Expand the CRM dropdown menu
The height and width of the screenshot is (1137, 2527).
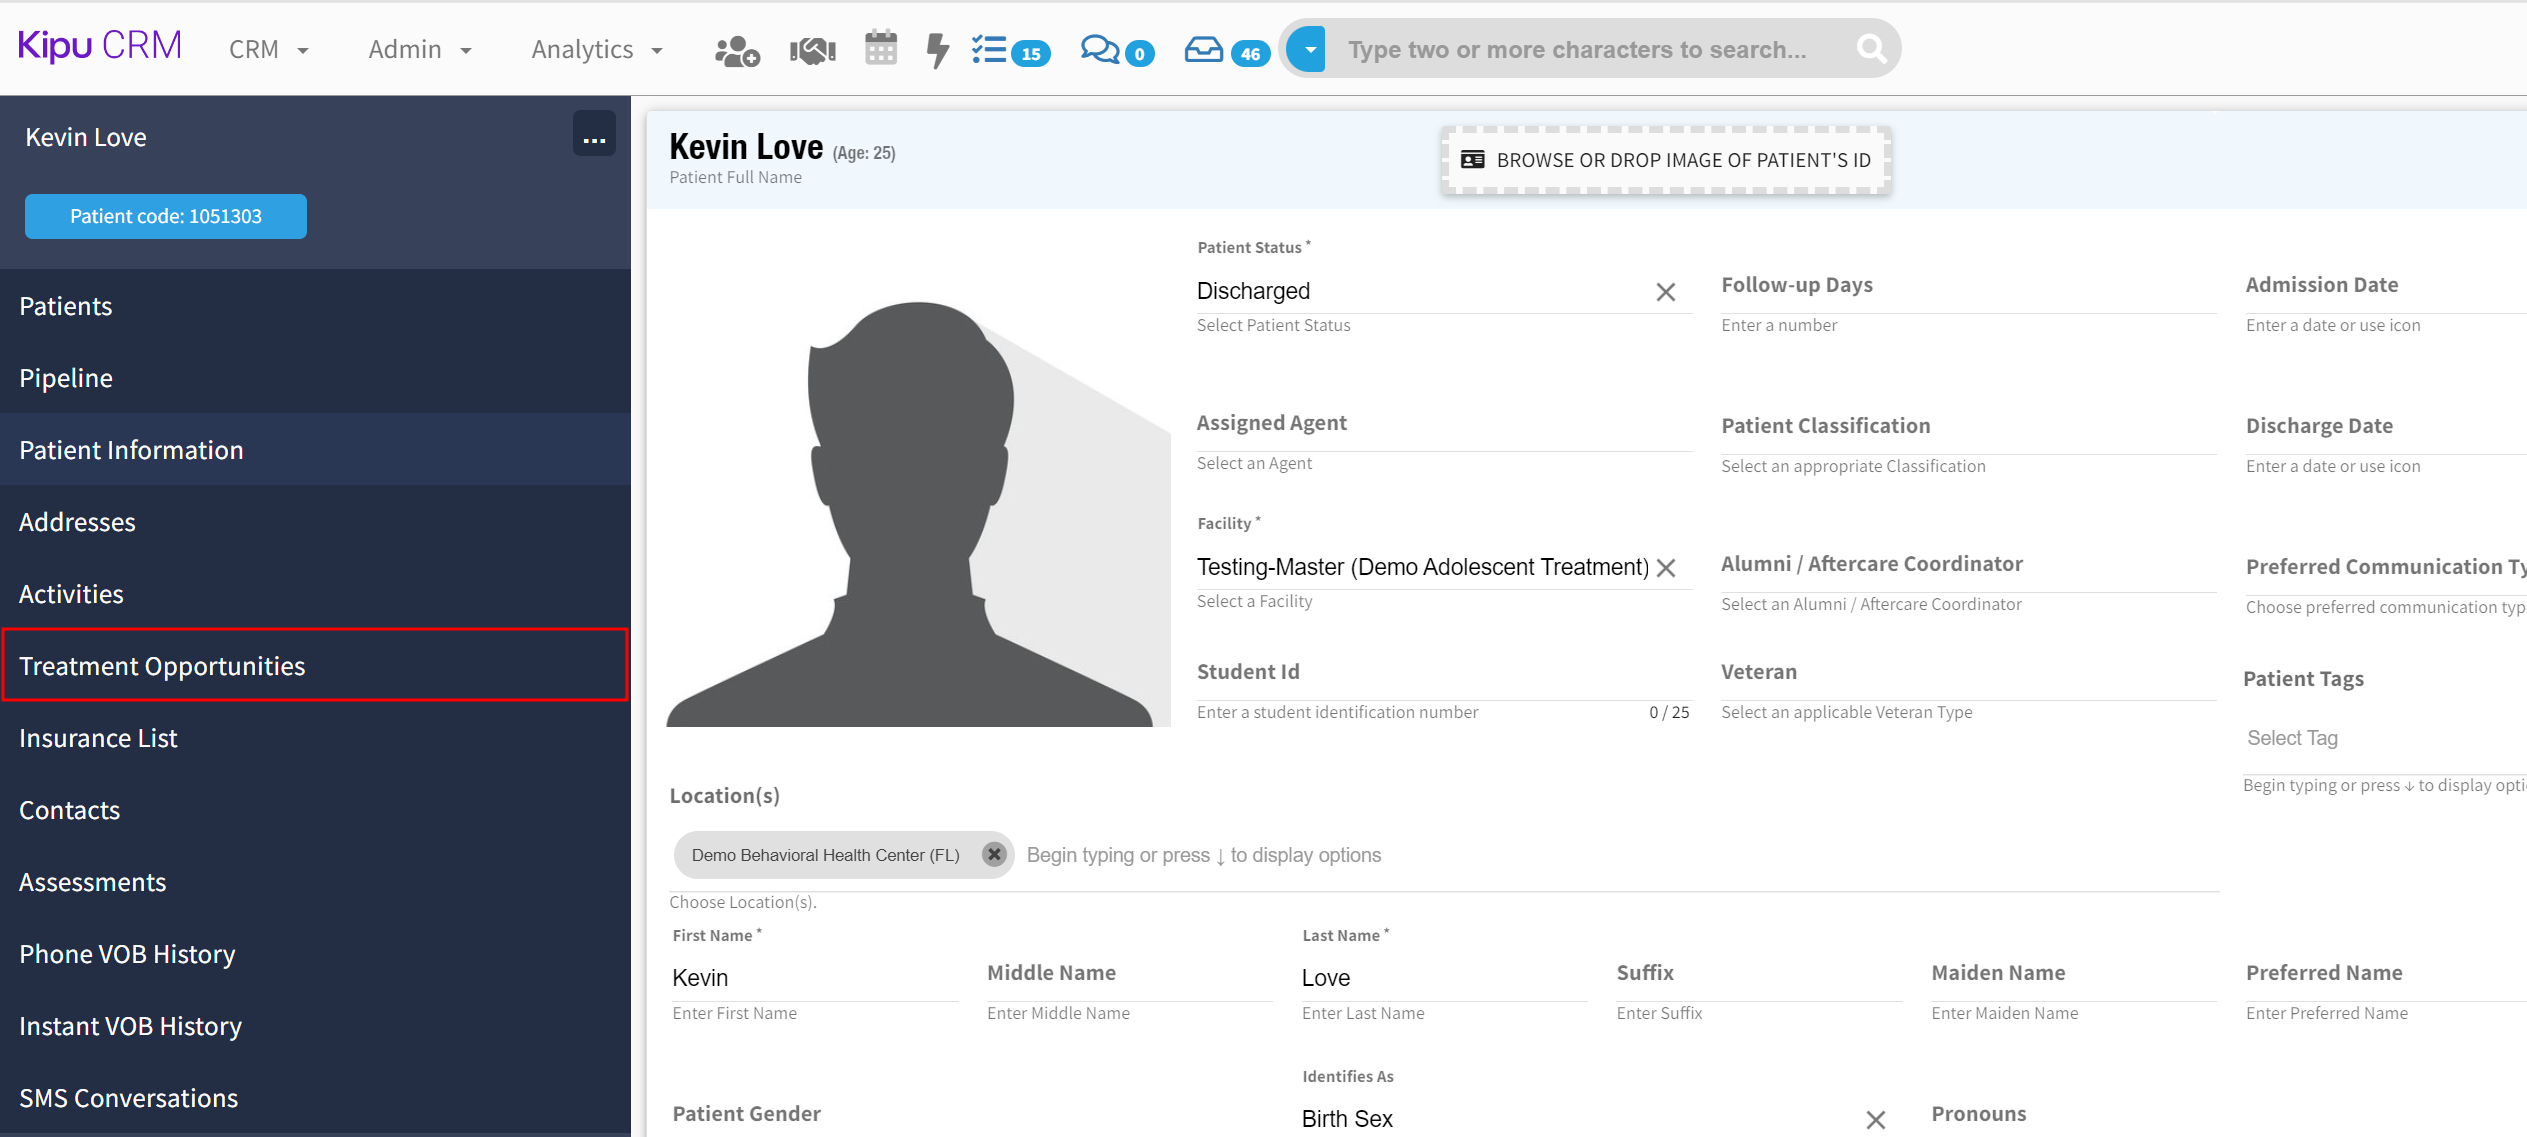point(268,50)
